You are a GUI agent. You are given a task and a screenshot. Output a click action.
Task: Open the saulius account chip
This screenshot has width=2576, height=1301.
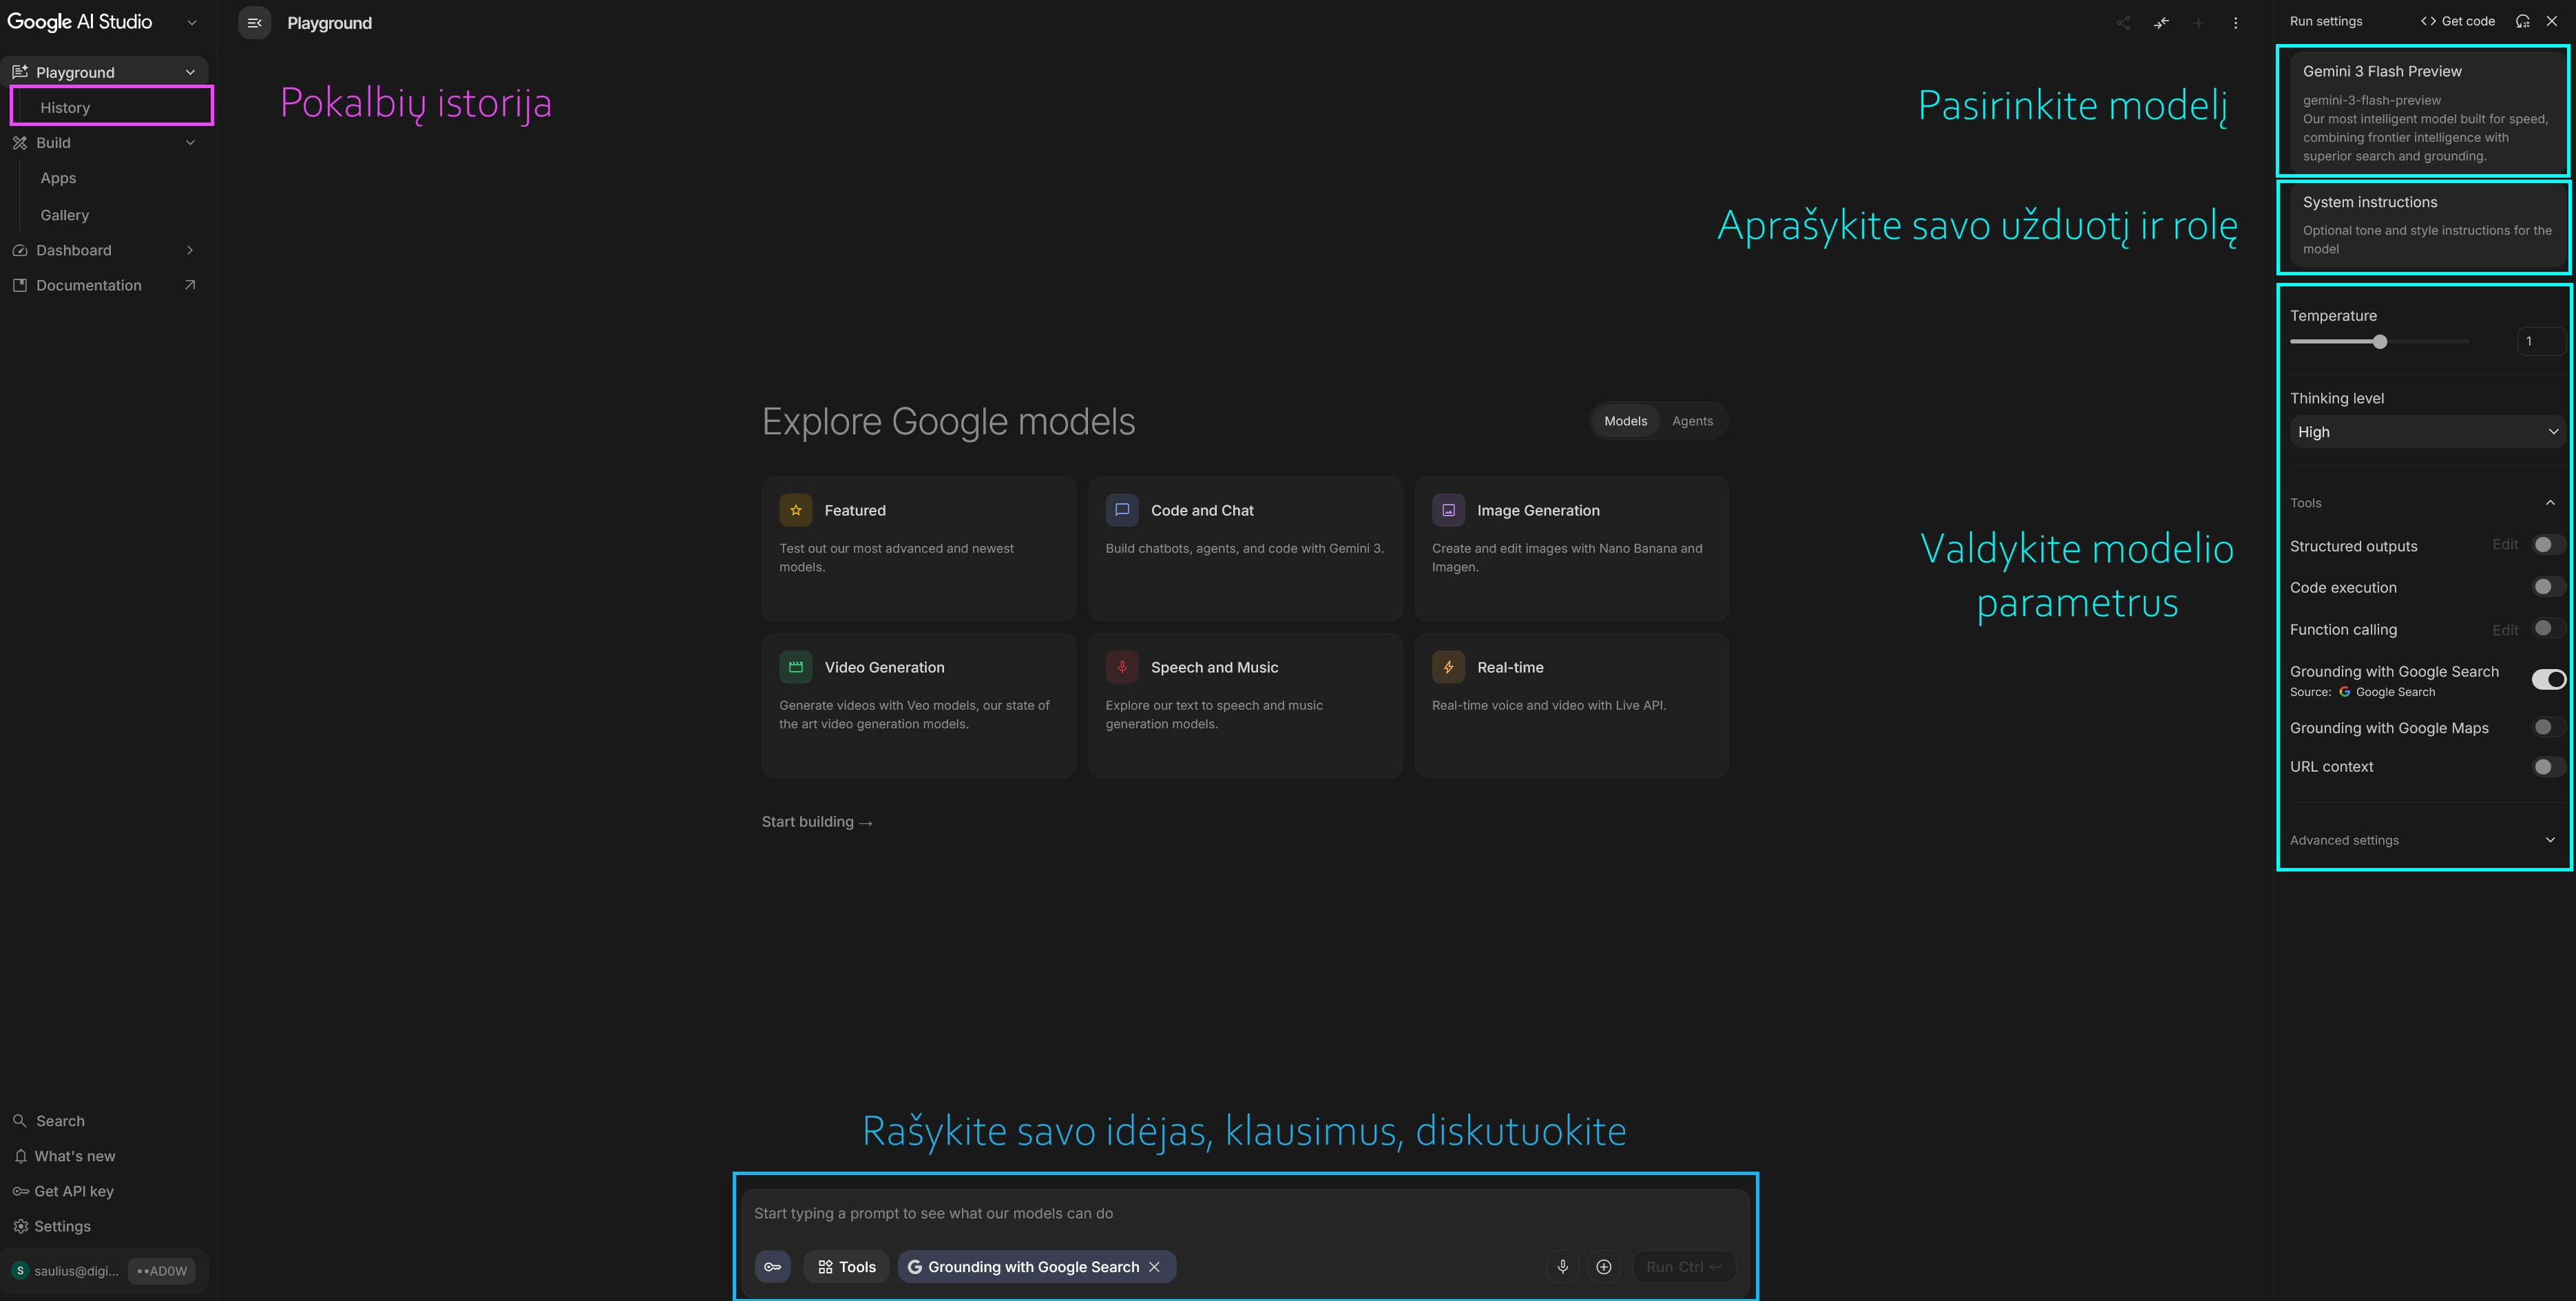pos(65,1271)
